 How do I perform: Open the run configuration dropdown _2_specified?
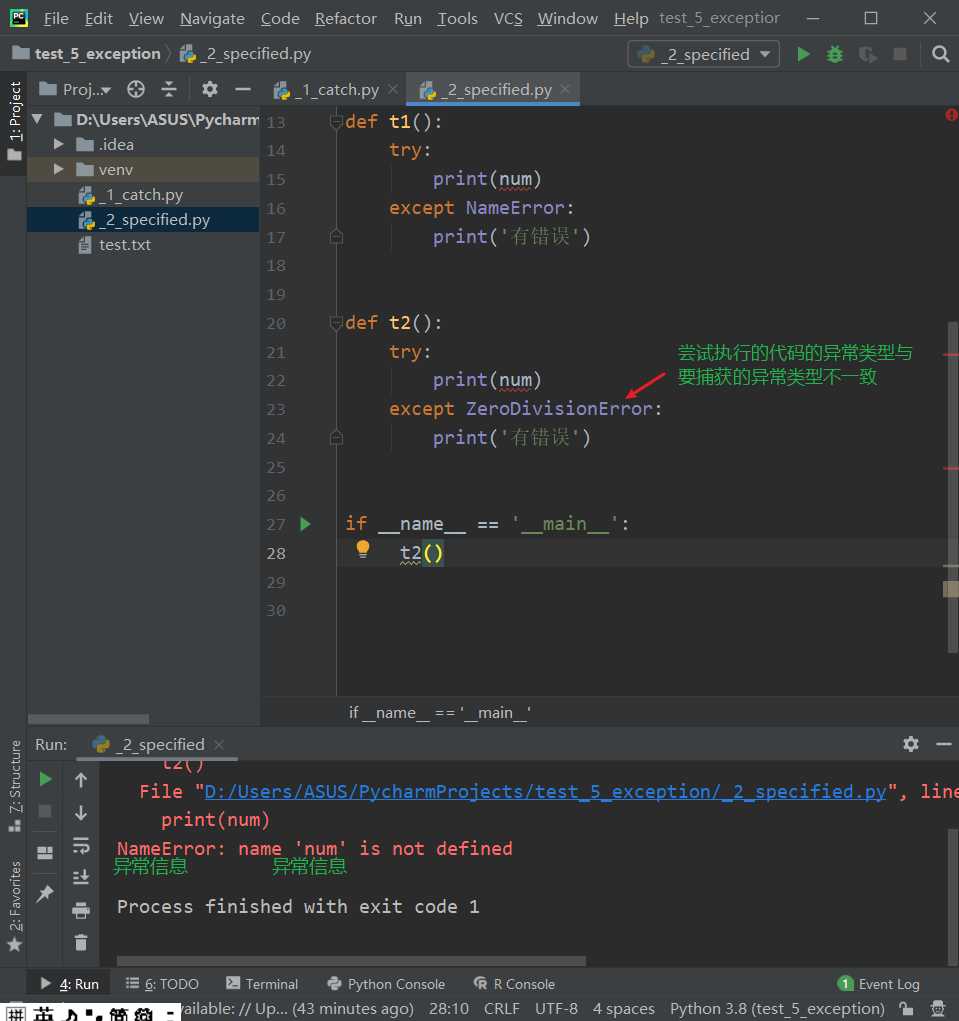coord(703,54)
